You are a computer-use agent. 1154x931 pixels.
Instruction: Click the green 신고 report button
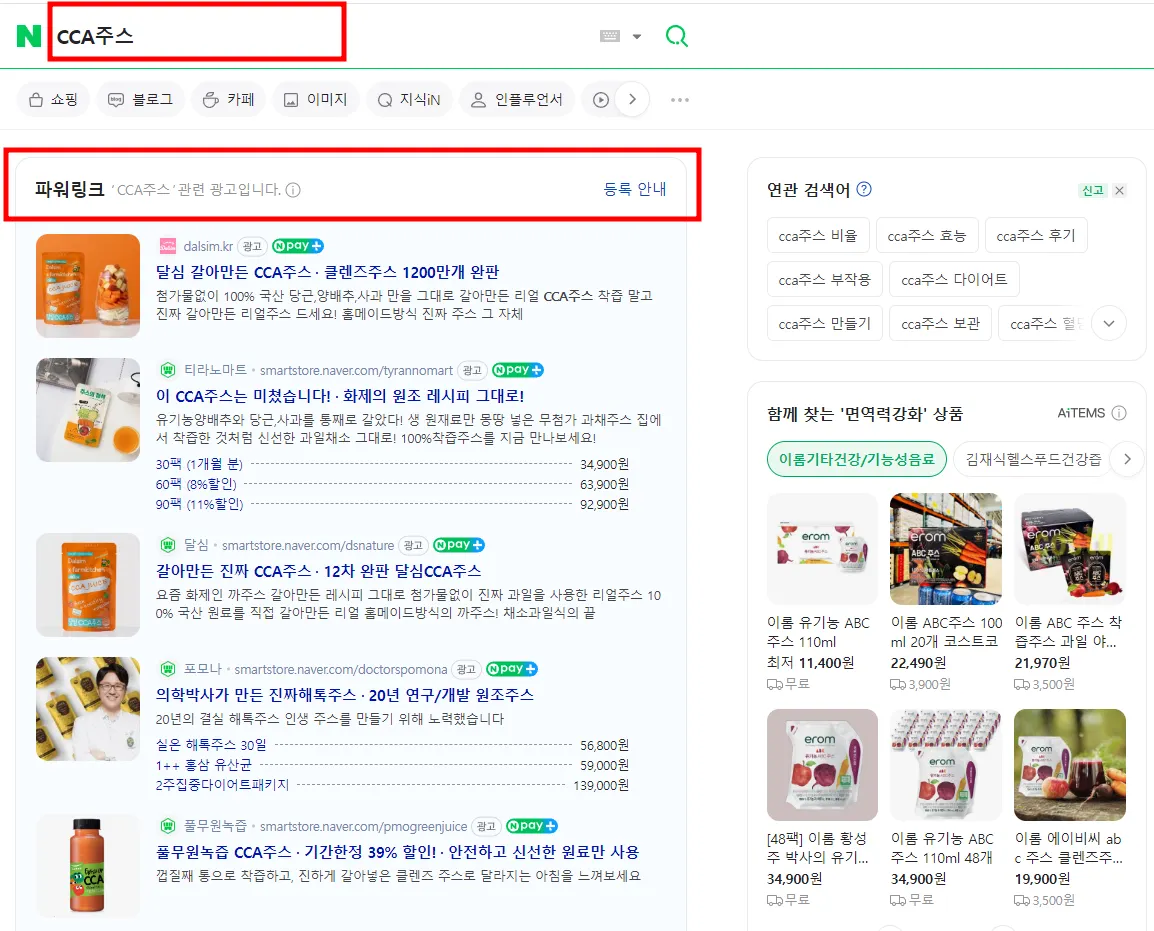tap(1093, 191)
